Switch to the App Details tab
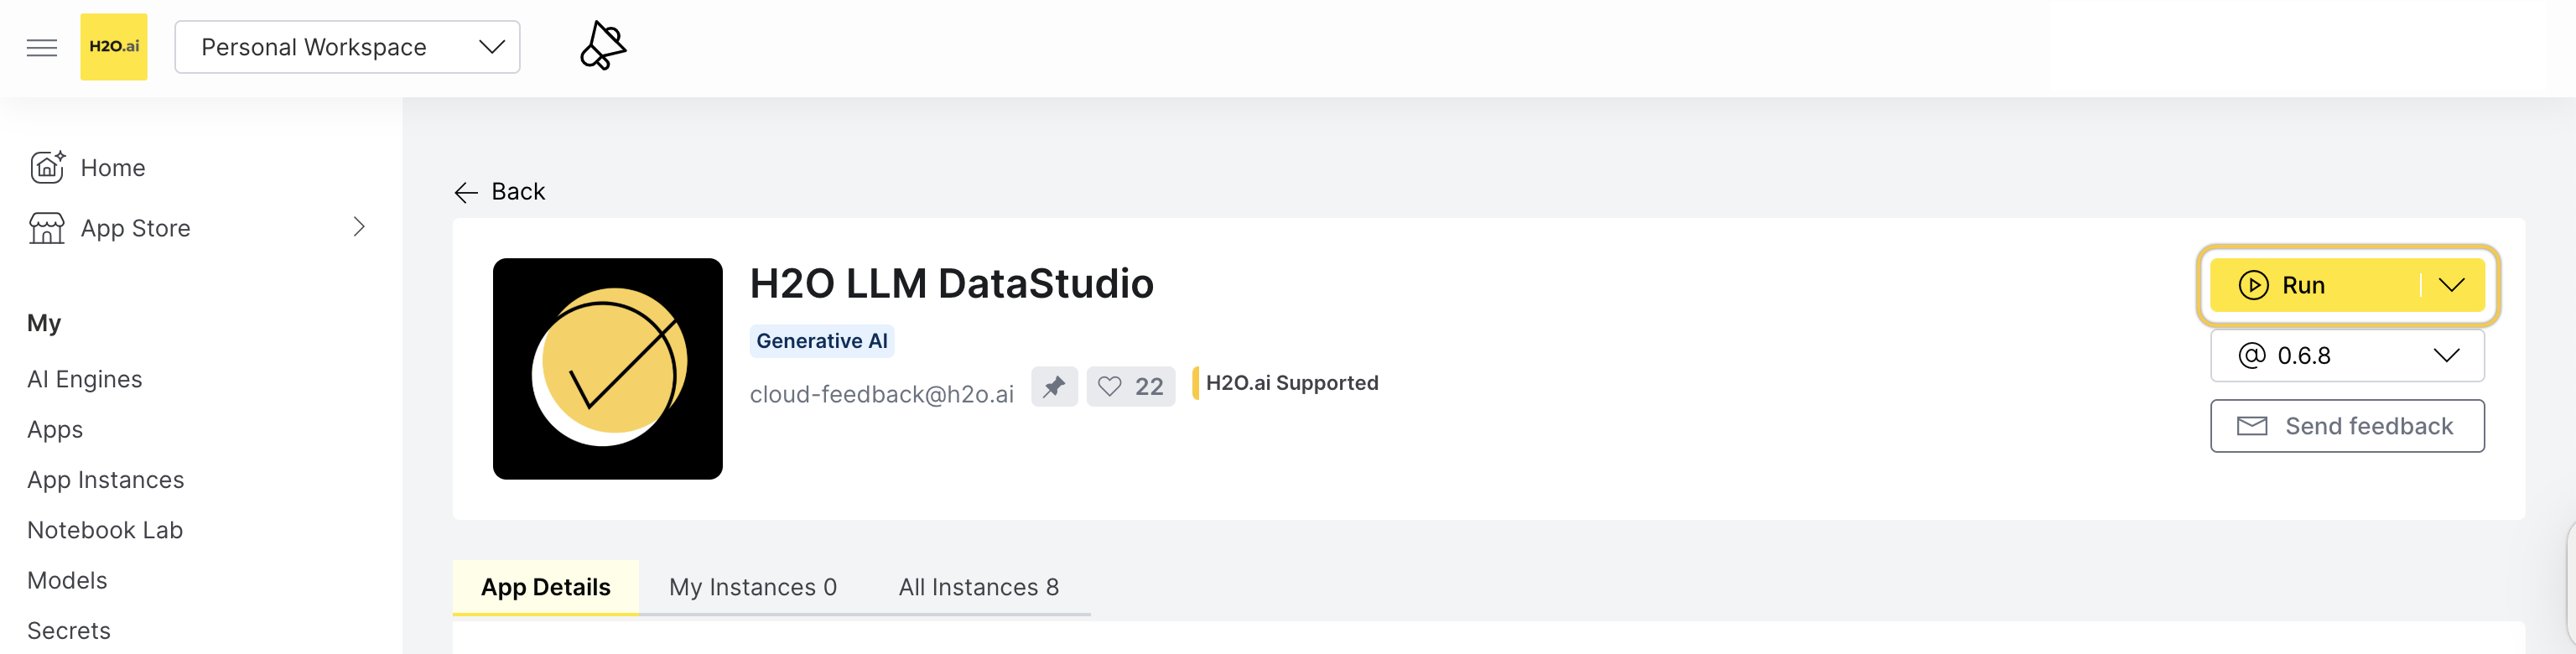This screenshot has width=2576, height=654. tap(546, 587)
